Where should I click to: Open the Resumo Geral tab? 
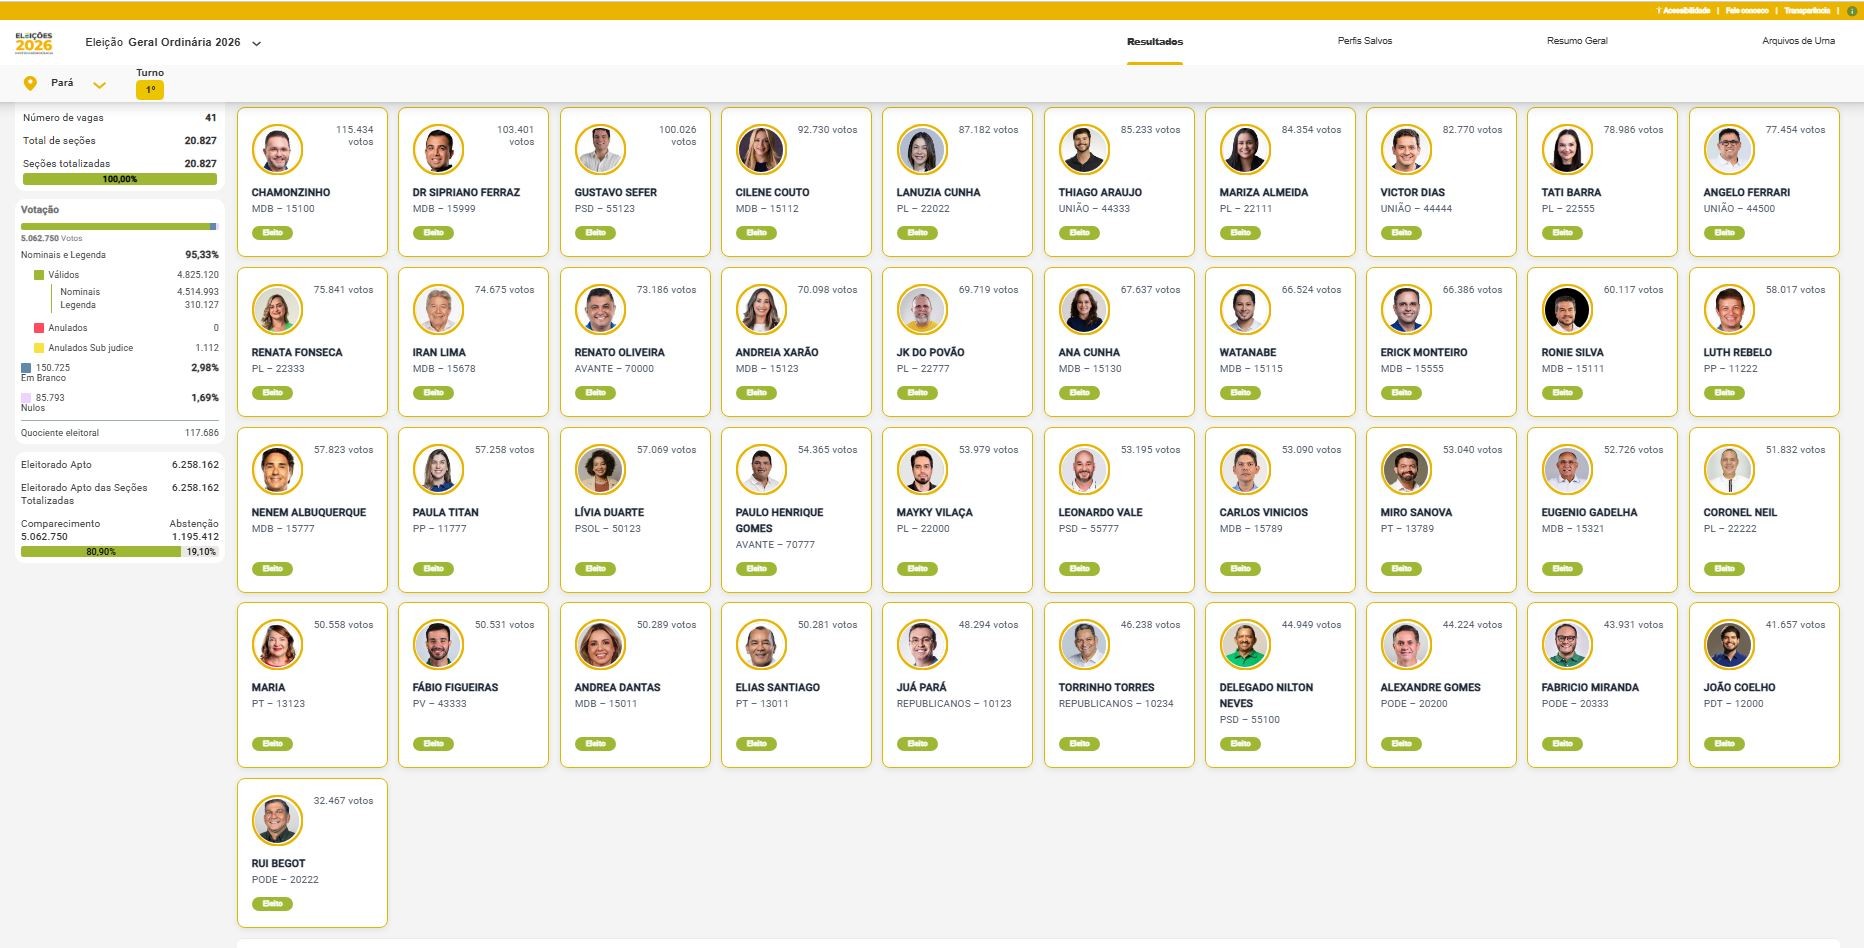[x=1577, y=41]
